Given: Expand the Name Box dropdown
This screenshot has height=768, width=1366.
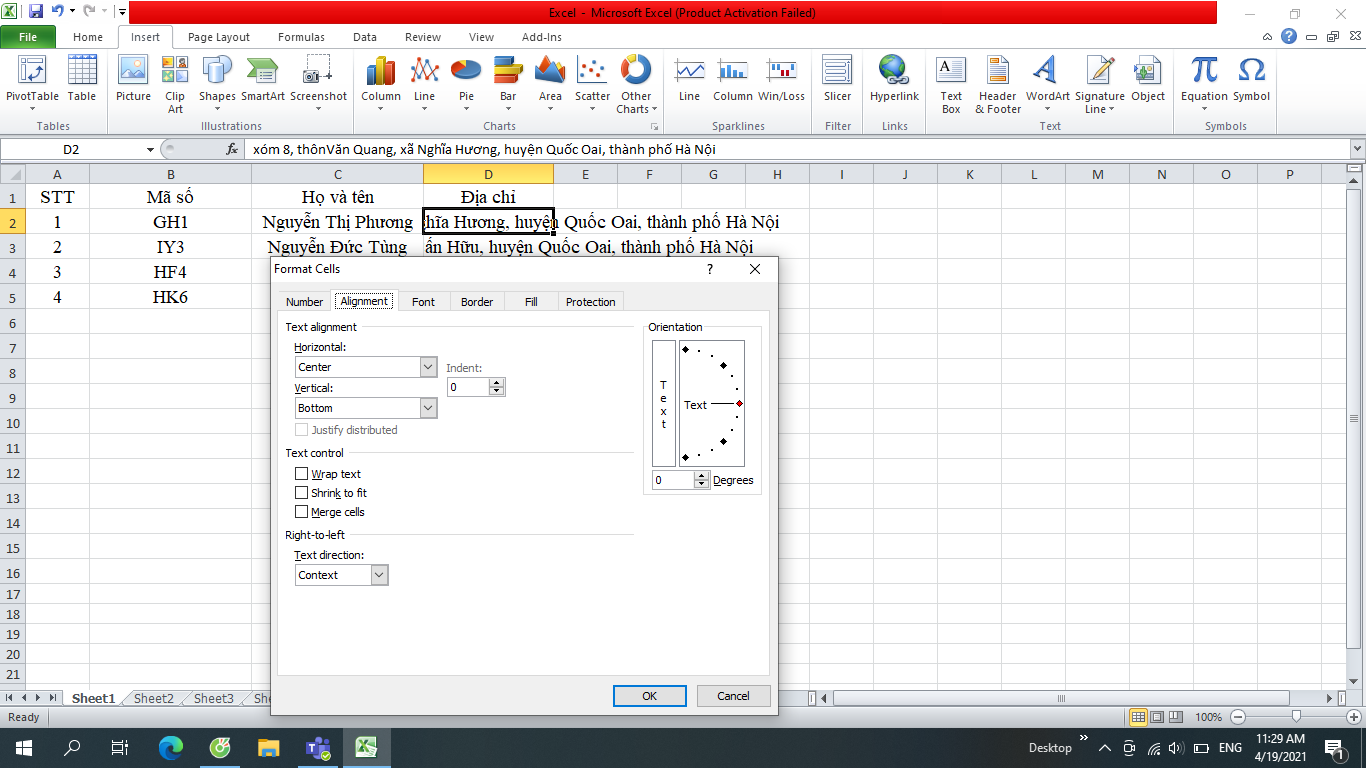Looking at the screenshot, I should 150,149.
